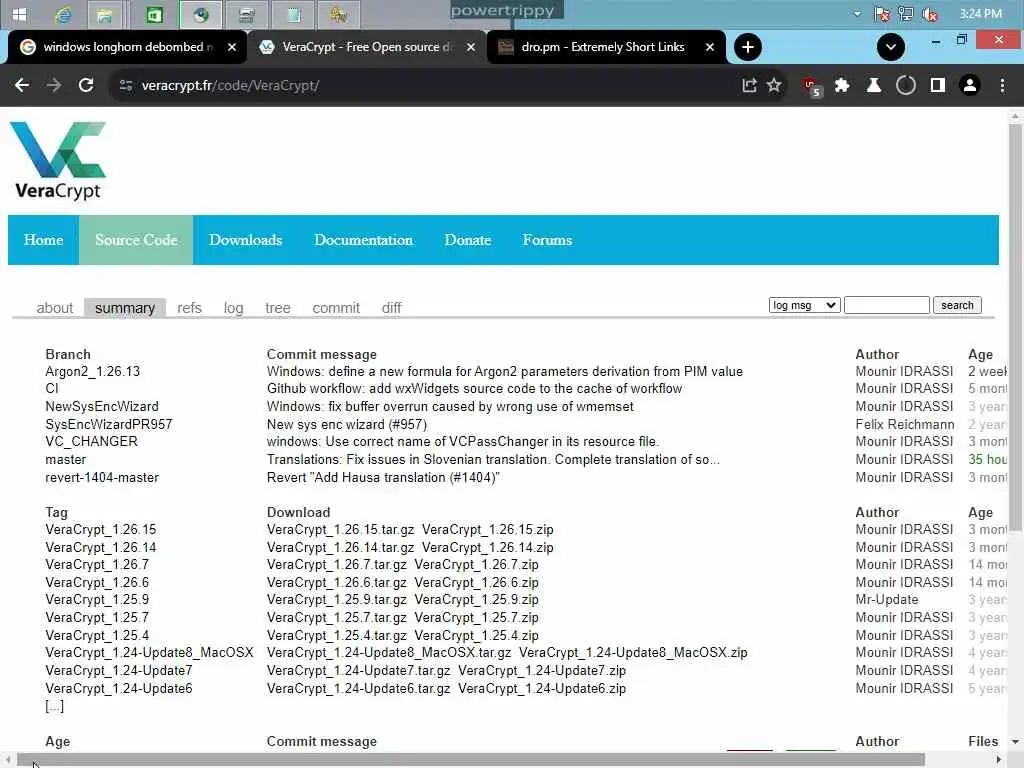1024x768 pixels.
Task: Switch to the about tab
Action: (x=55, y=308)
